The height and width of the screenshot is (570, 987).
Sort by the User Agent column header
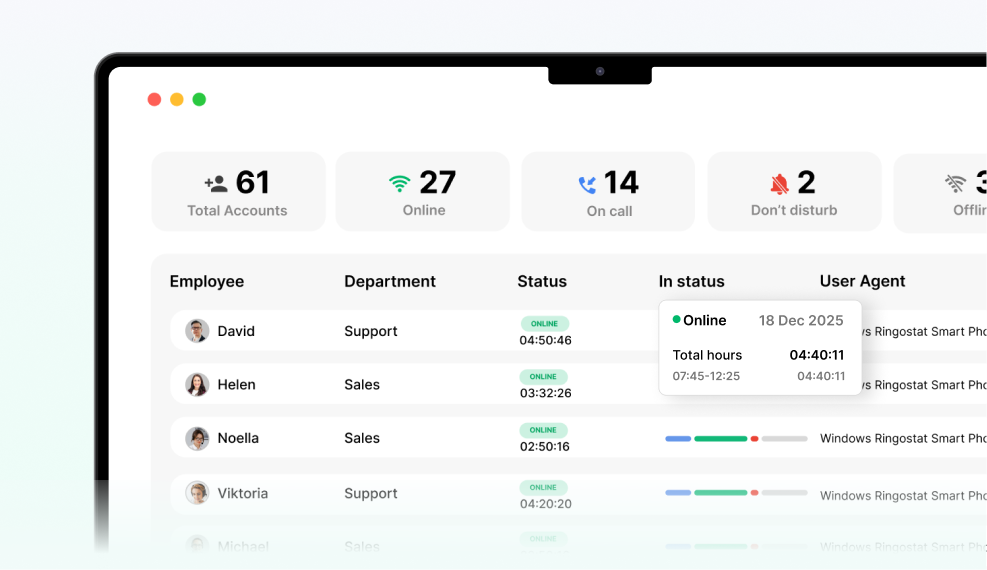coord(862,281)
